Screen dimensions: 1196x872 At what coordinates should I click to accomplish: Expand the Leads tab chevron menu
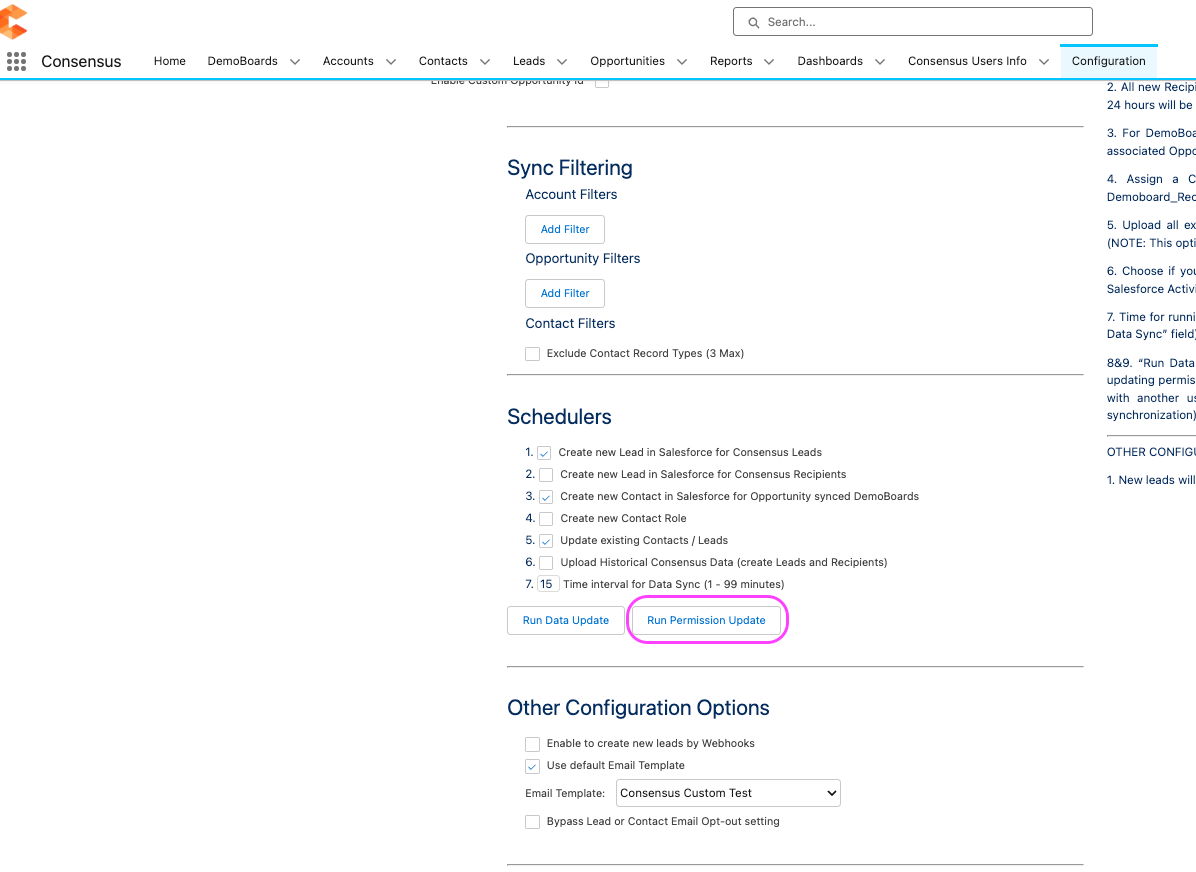point(562,62)
